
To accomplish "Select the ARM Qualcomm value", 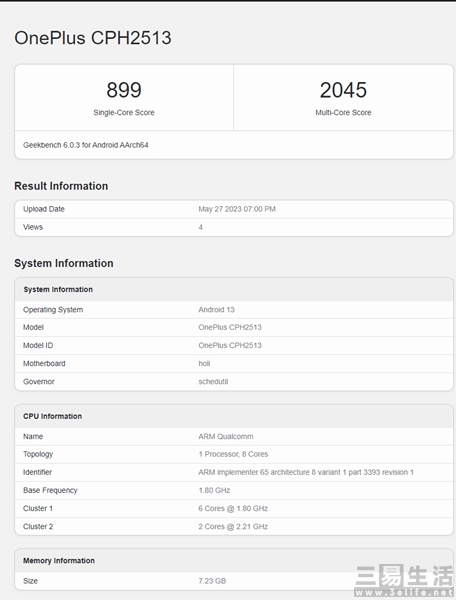I will [226, 436].
